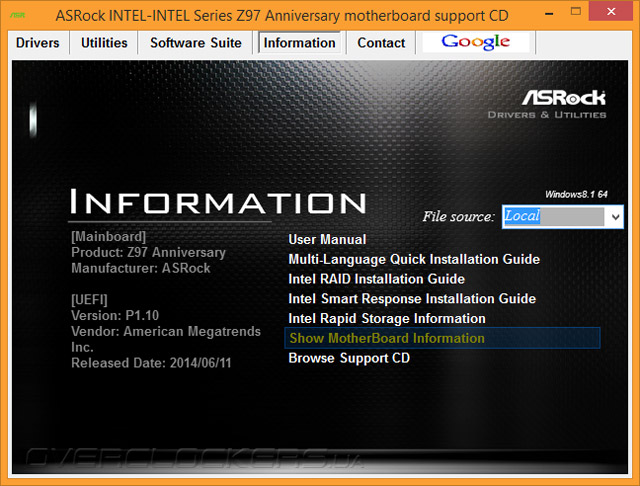Viewport: 640px width, 486px height.
Task: Open the User Manual link
Action: pos(327,240)
